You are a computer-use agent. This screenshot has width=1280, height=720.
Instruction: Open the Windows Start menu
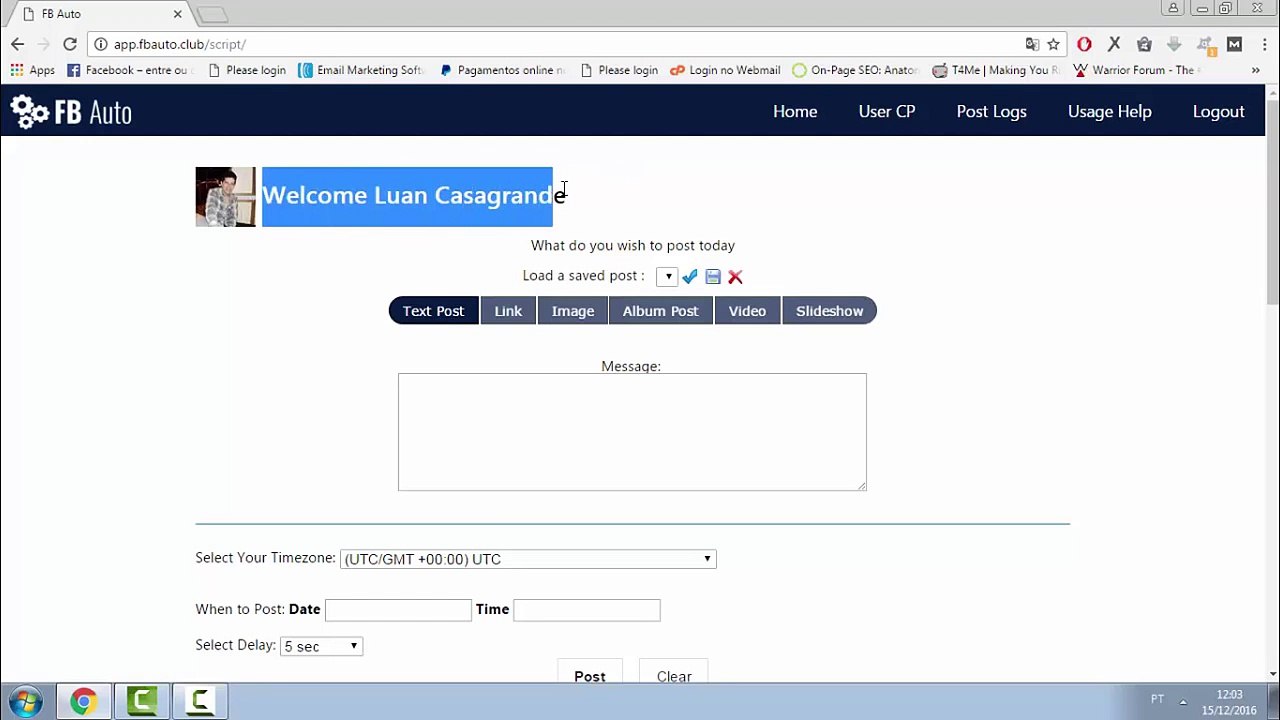coord(26,701)
